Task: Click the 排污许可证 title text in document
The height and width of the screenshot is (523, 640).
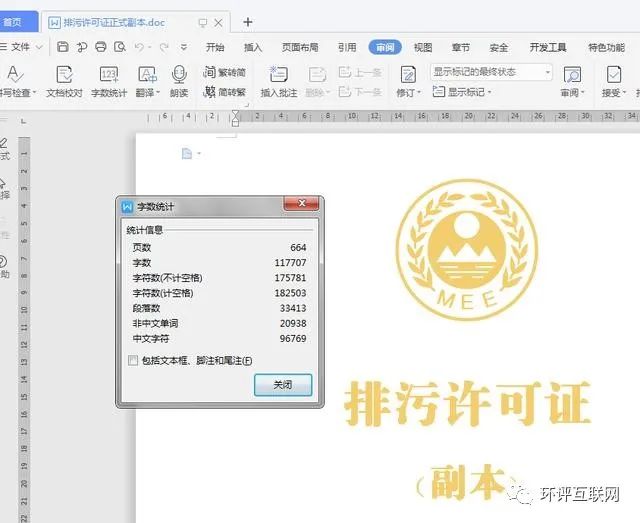Action: 468,404
